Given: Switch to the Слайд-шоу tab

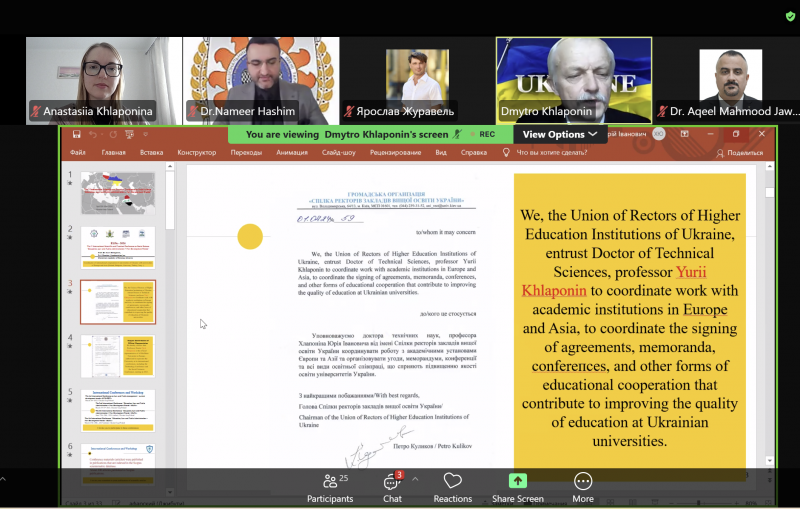Looking at the screenshot, I should tap(334, 153).
